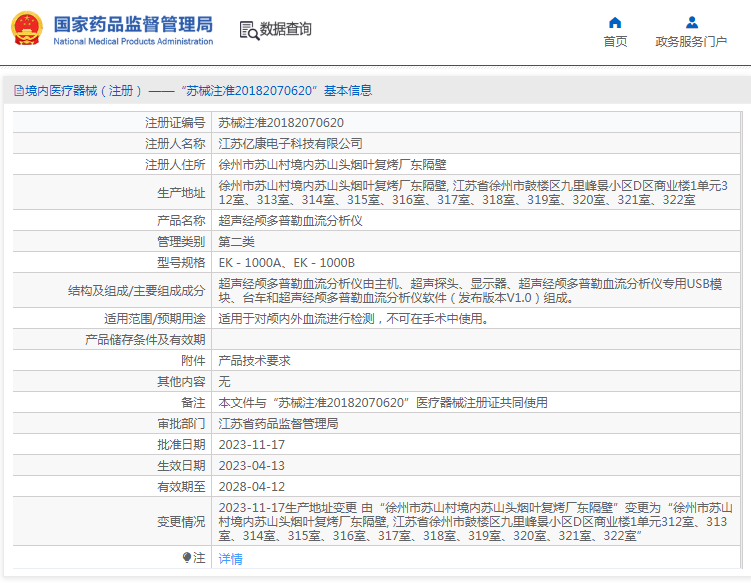Open the 数据查询 search icon
Image resolution: width=751 pixels, height=583 pixels.
pyautogui.click(x=249, y=31)
